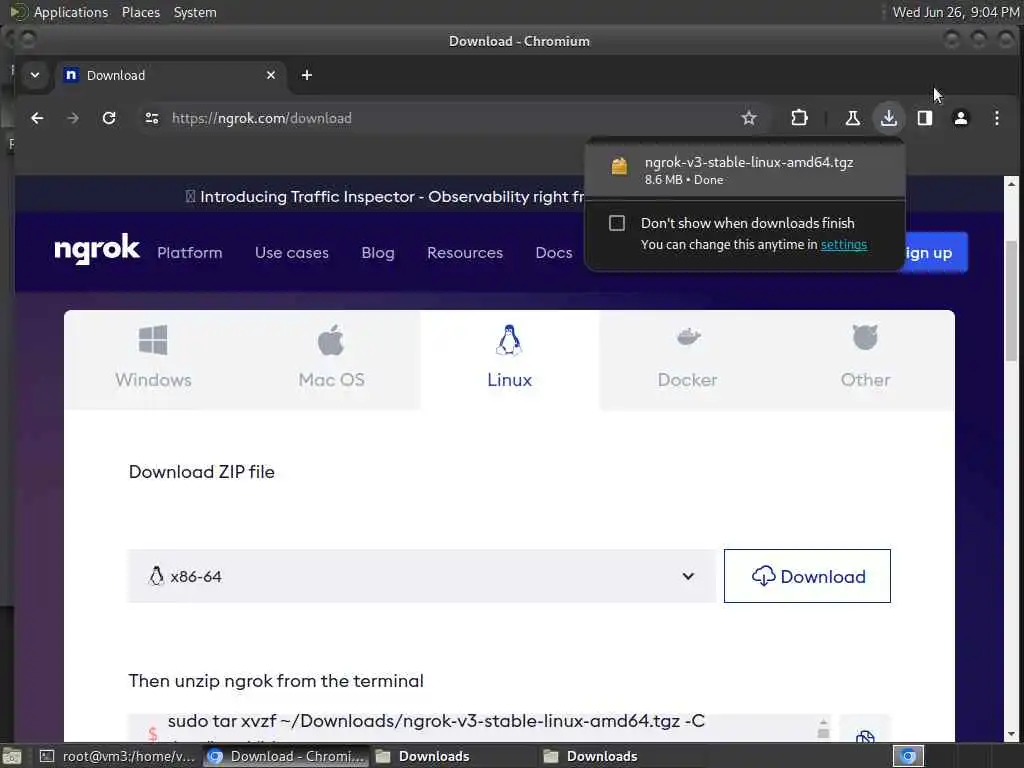Click the Sign up button
The height and width of the screenshot is (768, 1024).
pyautogui.click(x=935, y=253)
